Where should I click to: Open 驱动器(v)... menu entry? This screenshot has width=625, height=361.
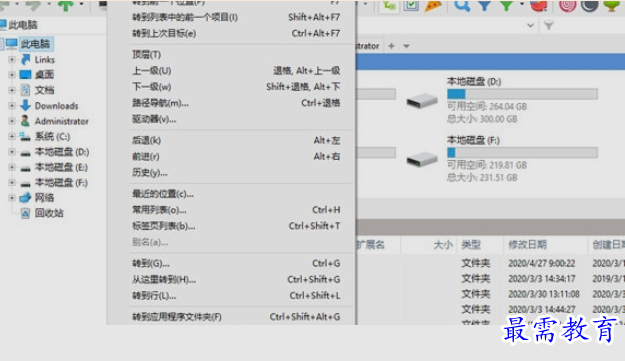pos(236,119)
